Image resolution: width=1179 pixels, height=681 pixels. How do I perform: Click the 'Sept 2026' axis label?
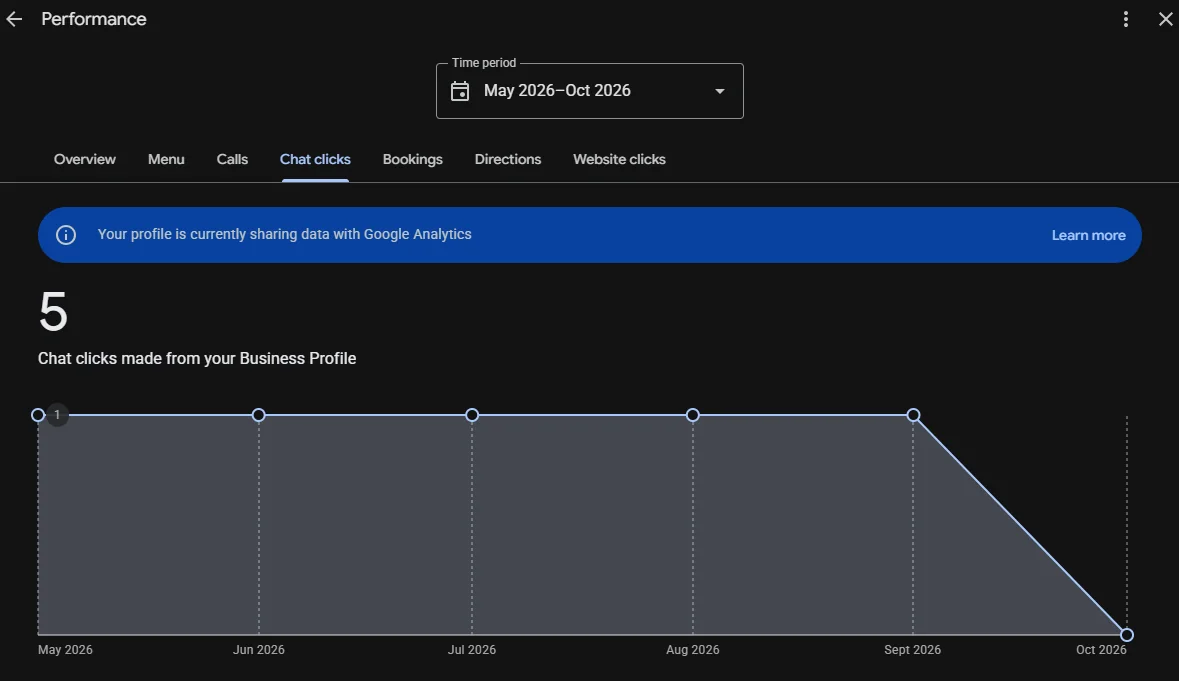pyautogui.click(x=913, y=650)
